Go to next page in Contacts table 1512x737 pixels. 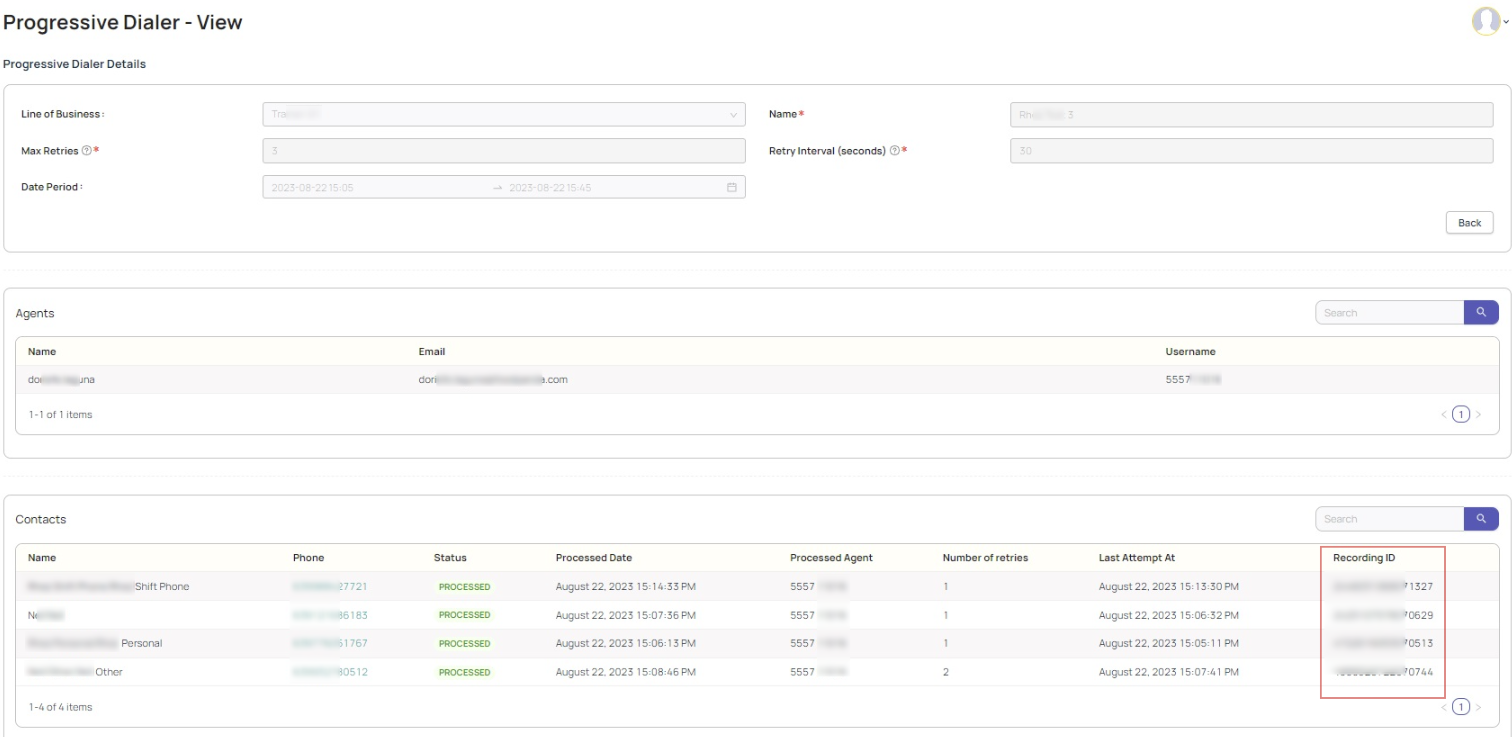[1479, 707]
